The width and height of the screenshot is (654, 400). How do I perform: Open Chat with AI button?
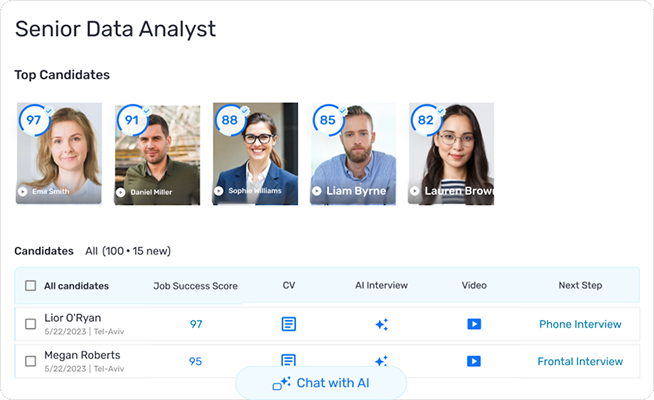(321, 383)
